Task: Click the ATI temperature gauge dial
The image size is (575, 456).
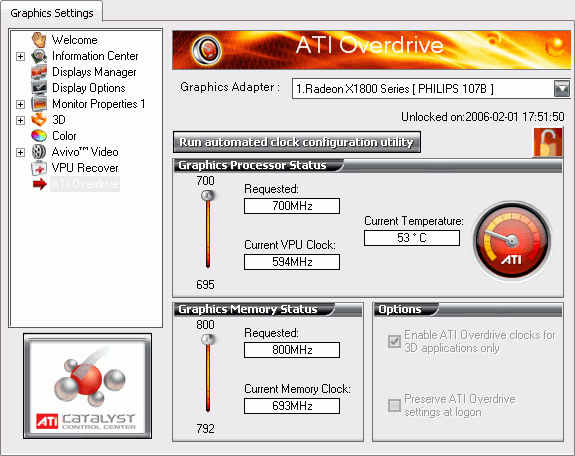Action: [x=512, y=241]
